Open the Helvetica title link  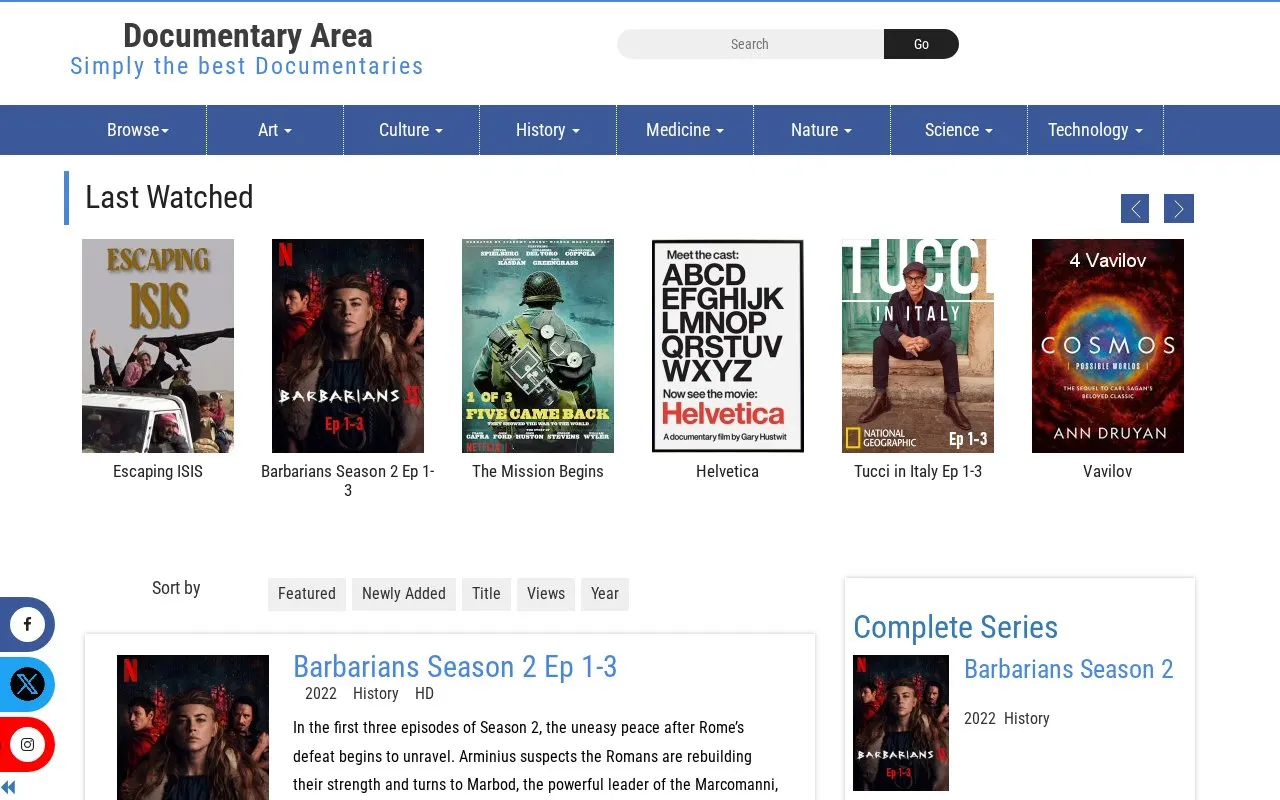point(728,471)
